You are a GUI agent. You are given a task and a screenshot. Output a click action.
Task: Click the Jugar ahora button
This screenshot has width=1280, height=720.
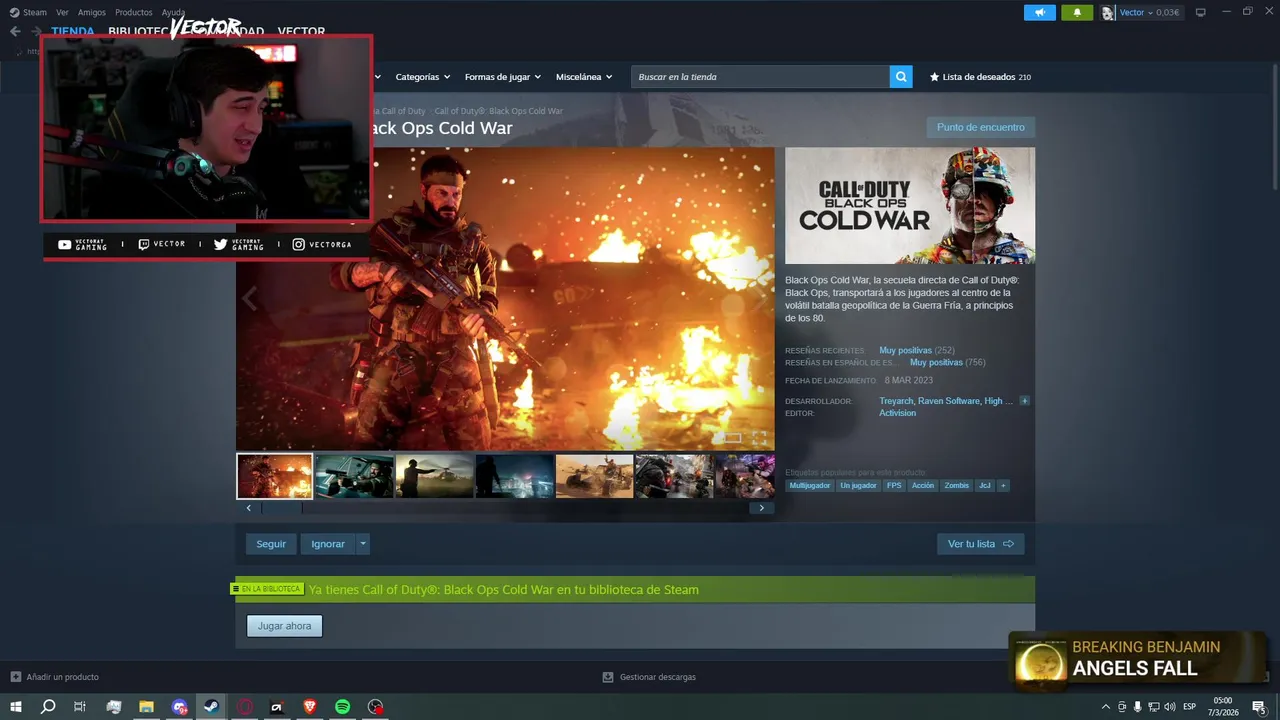pos(285,626)
